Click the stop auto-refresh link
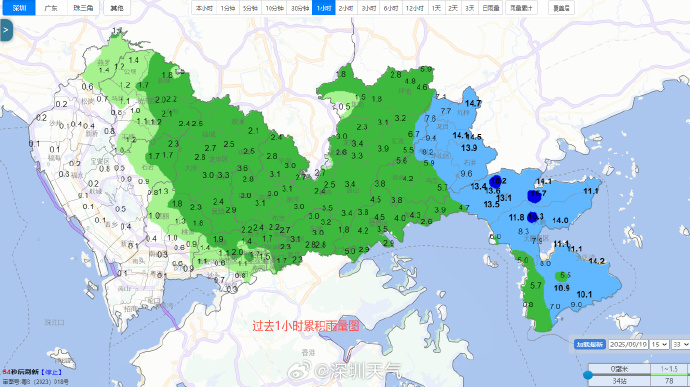The image size is (690, 387). pyautogui.click(x=51, y=372)
